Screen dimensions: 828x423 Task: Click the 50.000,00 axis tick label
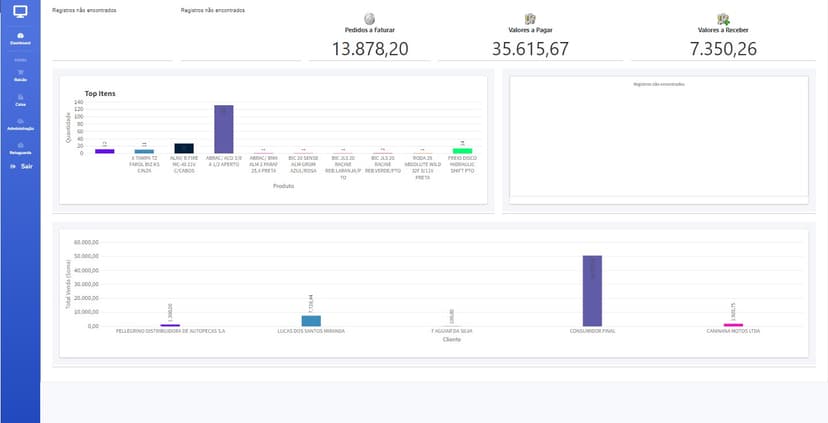click(86, 256)
